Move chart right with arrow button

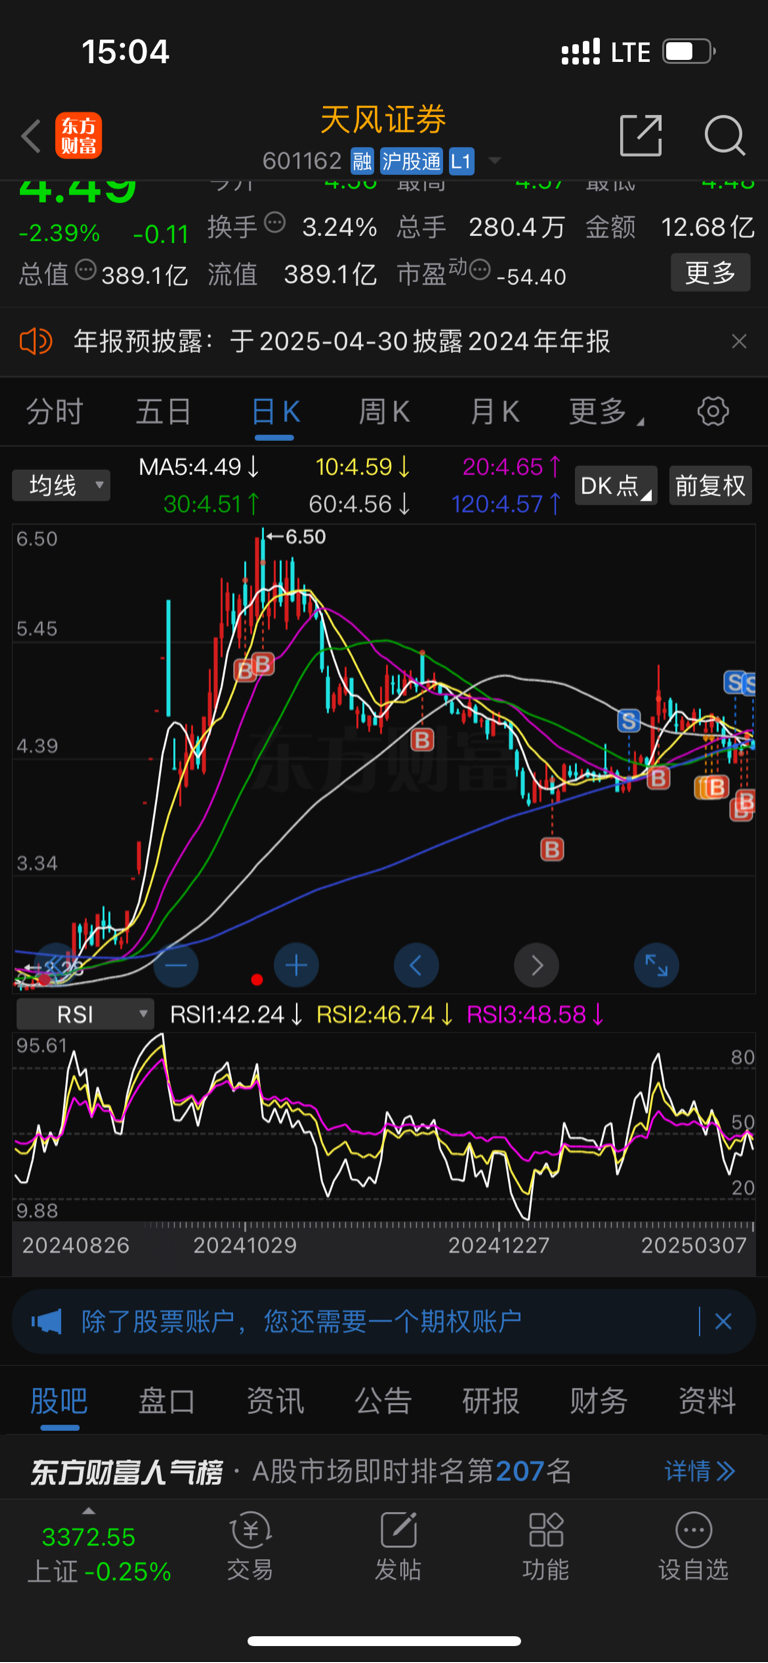[x=536, y=965]
